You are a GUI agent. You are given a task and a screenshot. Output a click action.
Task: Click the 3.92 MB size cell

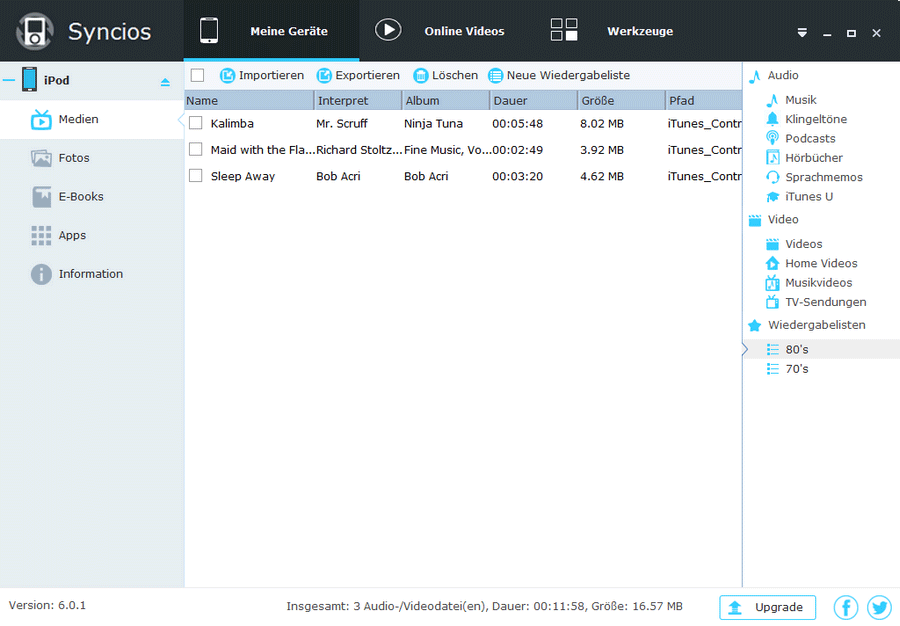(602, 150)
